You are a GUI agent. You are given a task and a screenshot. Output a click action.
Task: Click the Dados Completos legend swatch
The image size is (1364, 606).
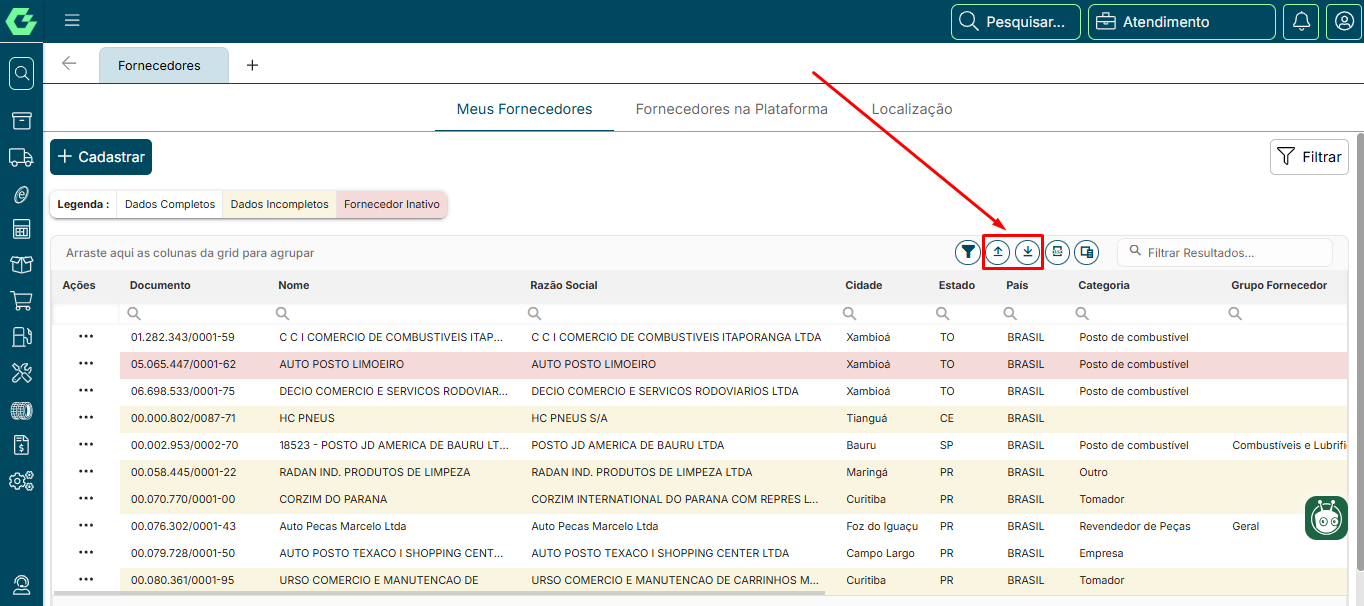click(x=170, y=204)
